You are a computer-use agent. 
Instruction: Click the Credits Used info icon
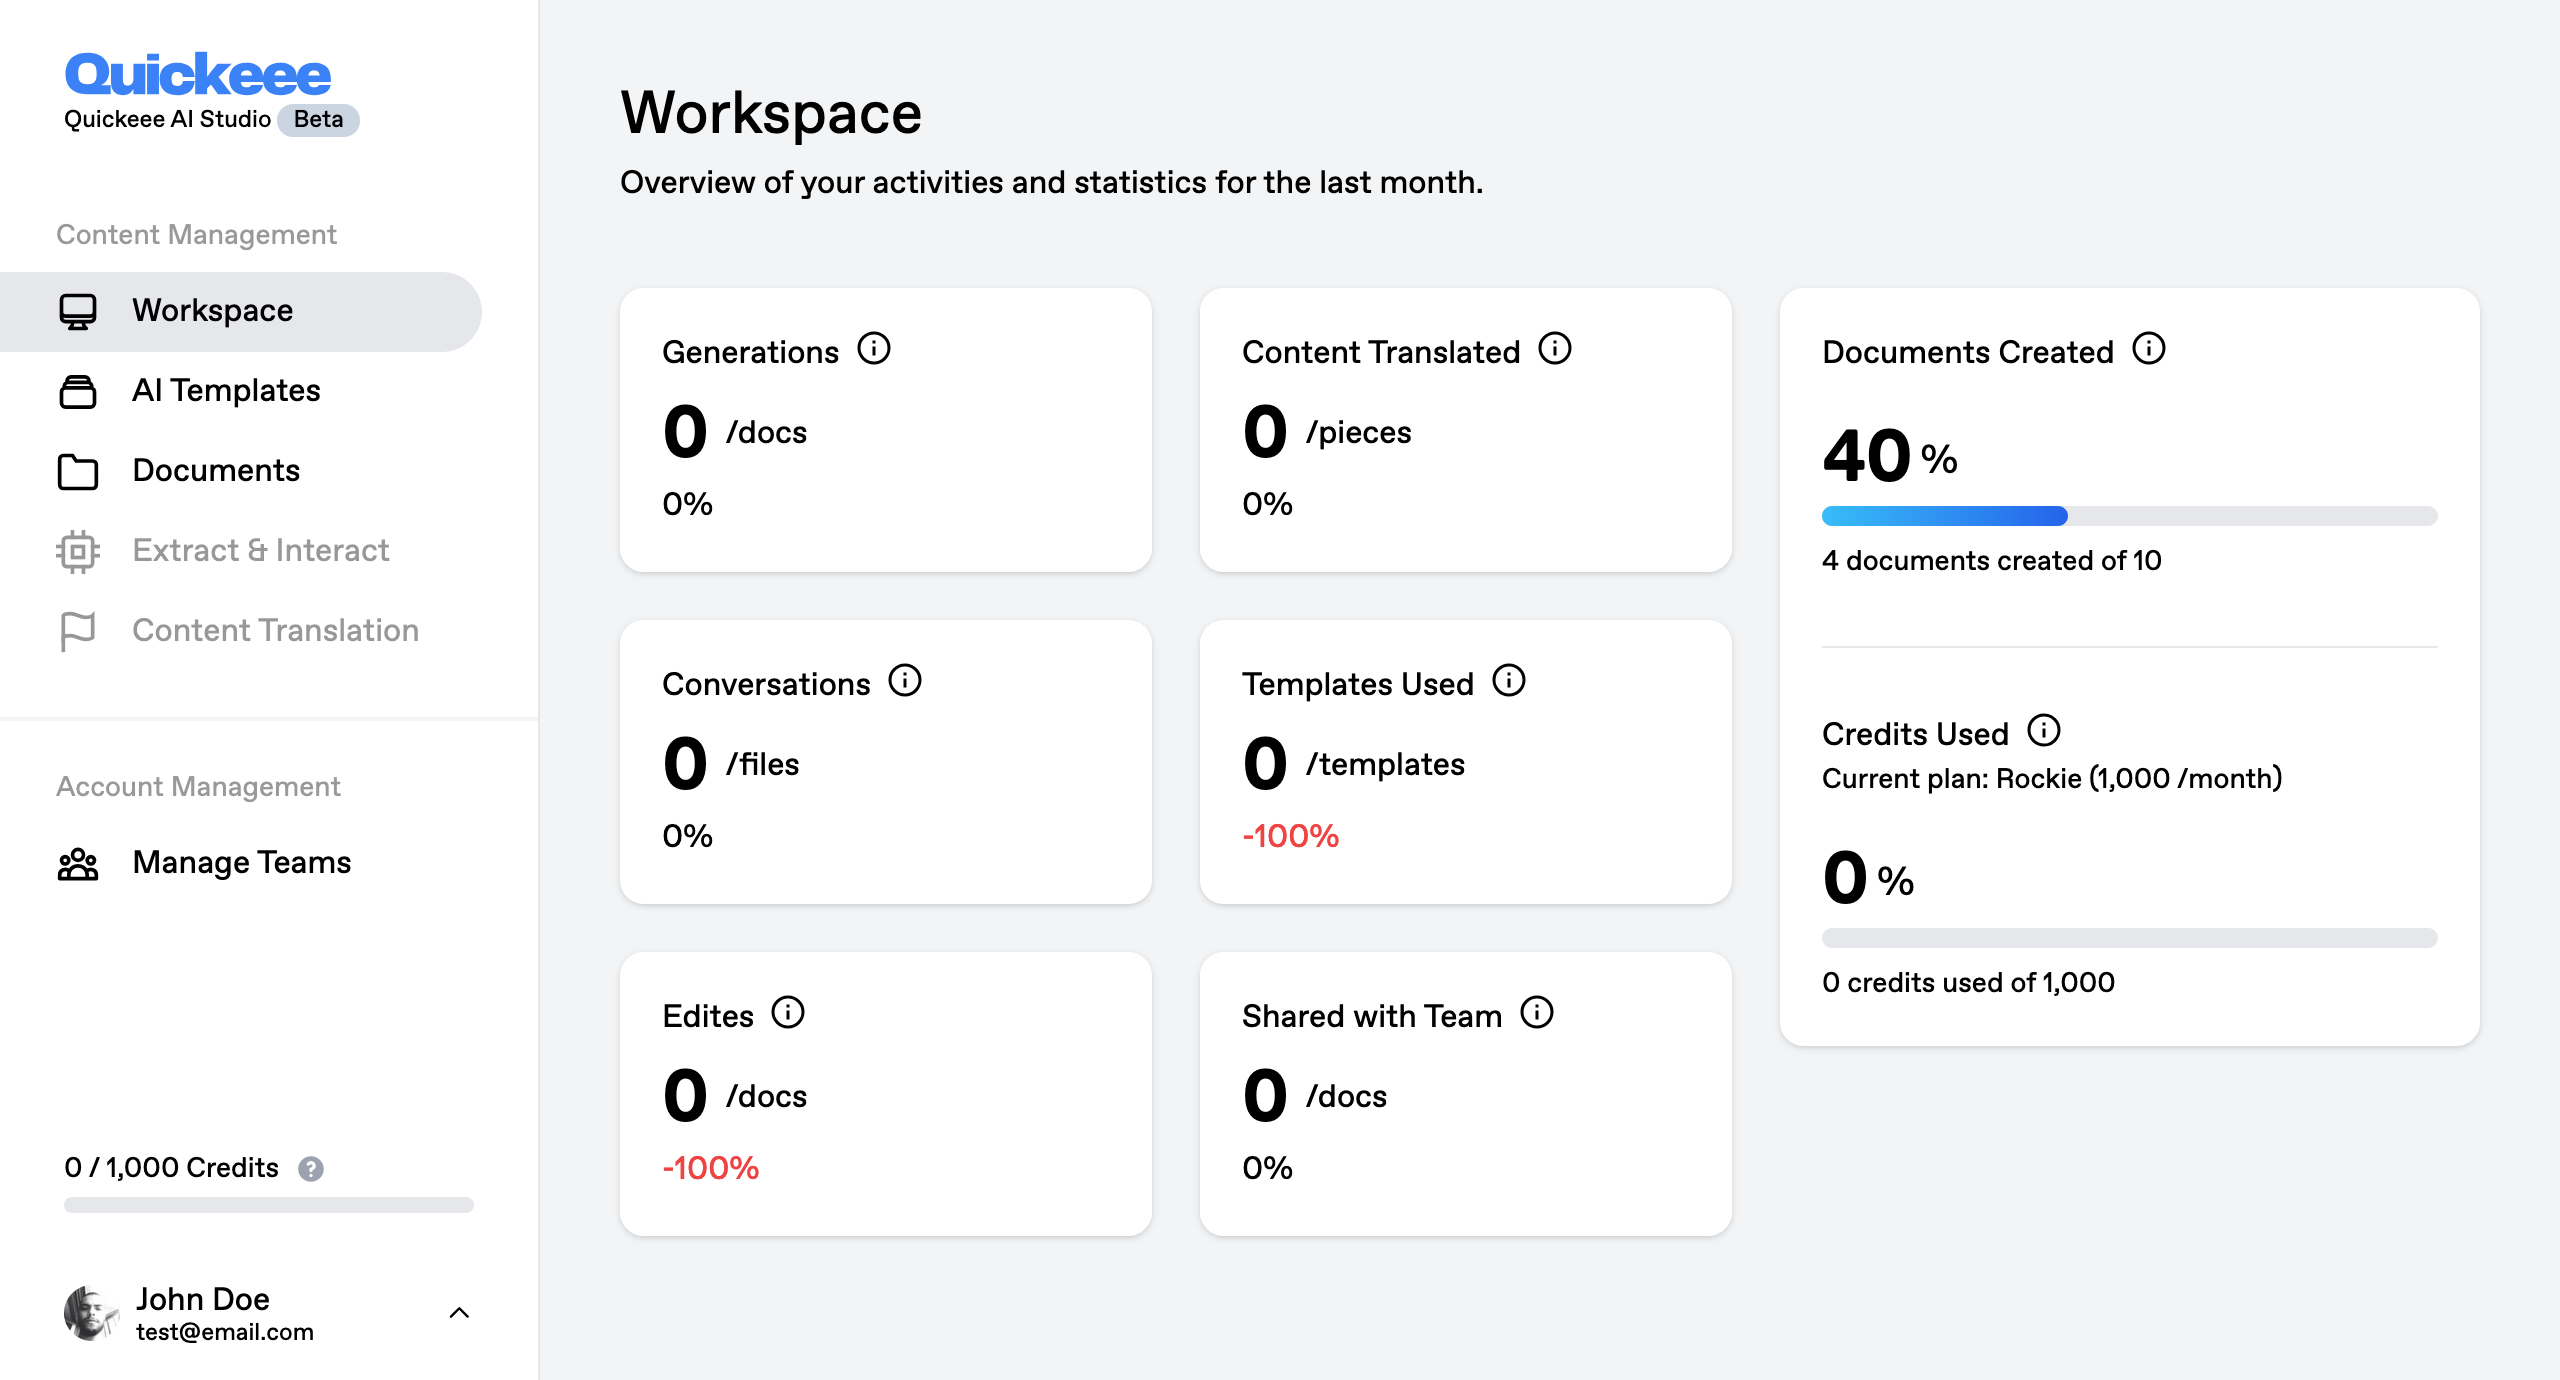(2043, 731)
